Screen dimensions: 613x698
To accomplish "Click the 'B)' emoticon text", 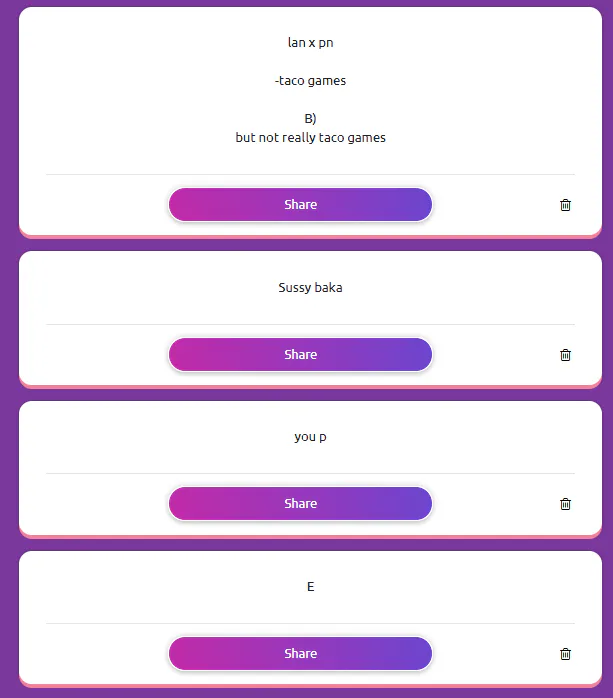I will coord(310,119).
